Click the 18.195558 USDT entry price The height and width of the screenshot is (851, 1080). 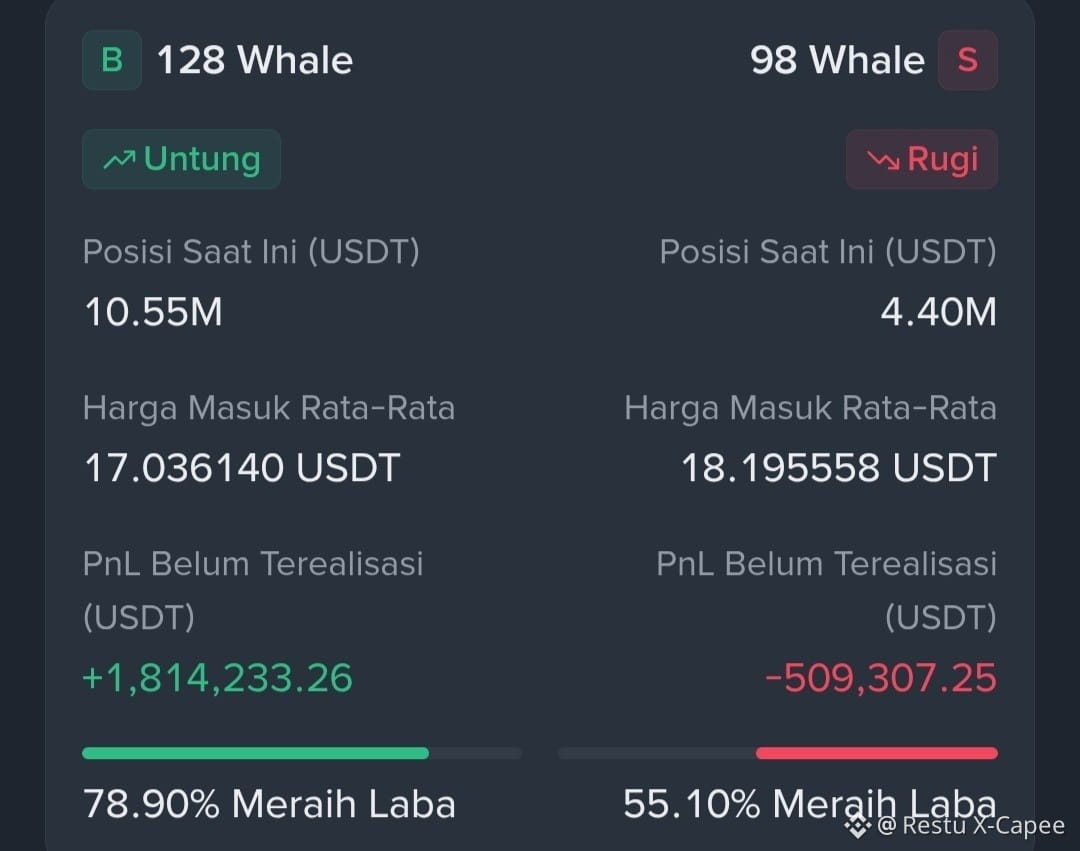click(x=838, y=468)
